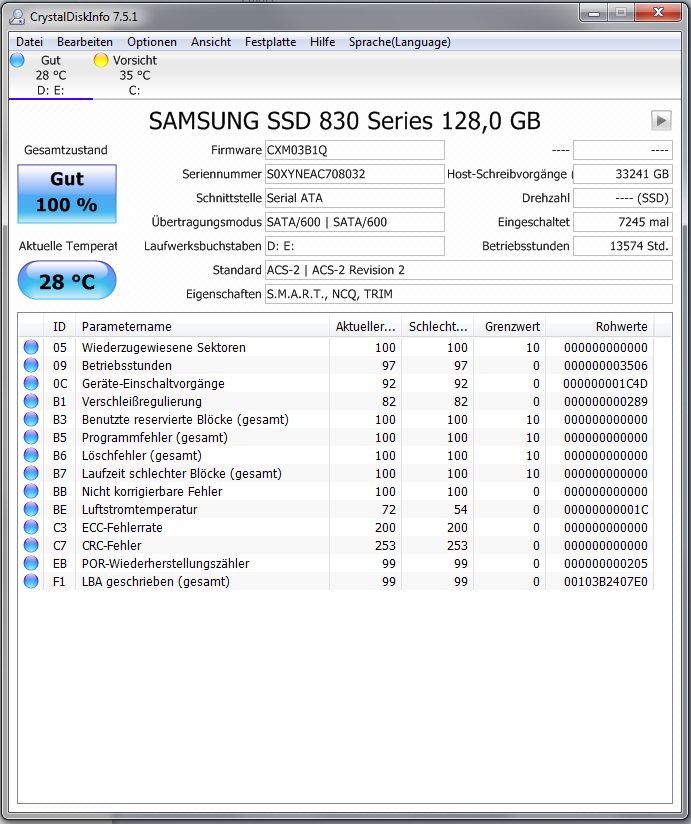Click the Betriebsstunden value 13574 Std.
This screenshot has width=691, height=824.
(623, 246)
